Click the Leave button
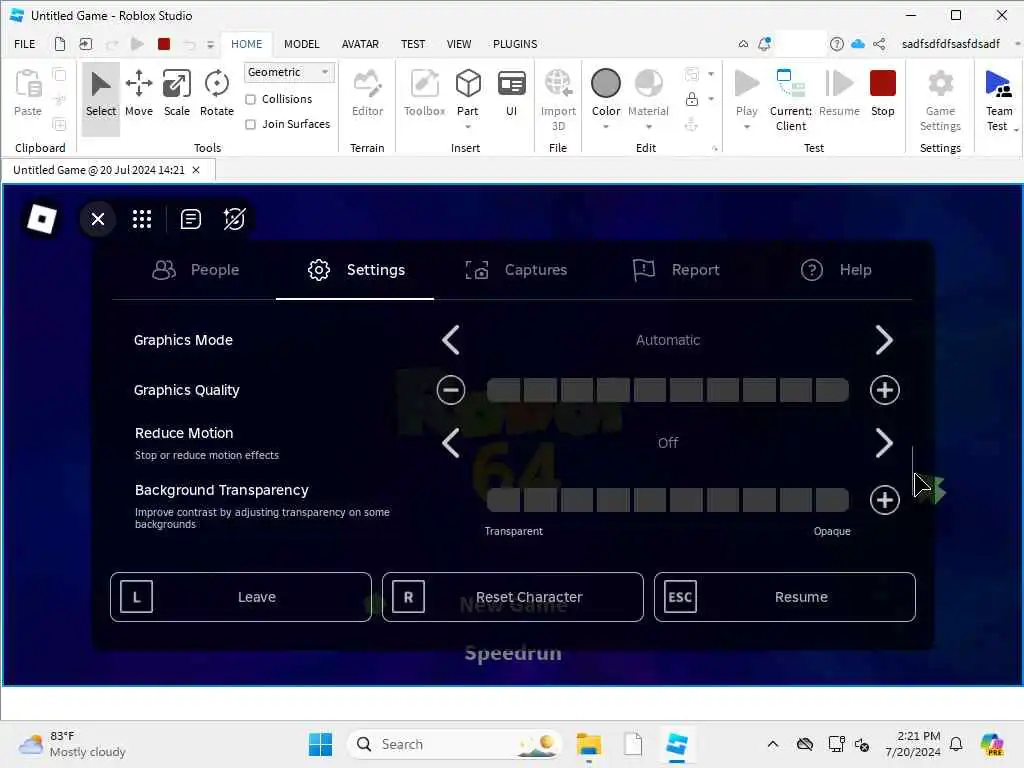Viewport: 1024px width, 768px height. [241, 597]
